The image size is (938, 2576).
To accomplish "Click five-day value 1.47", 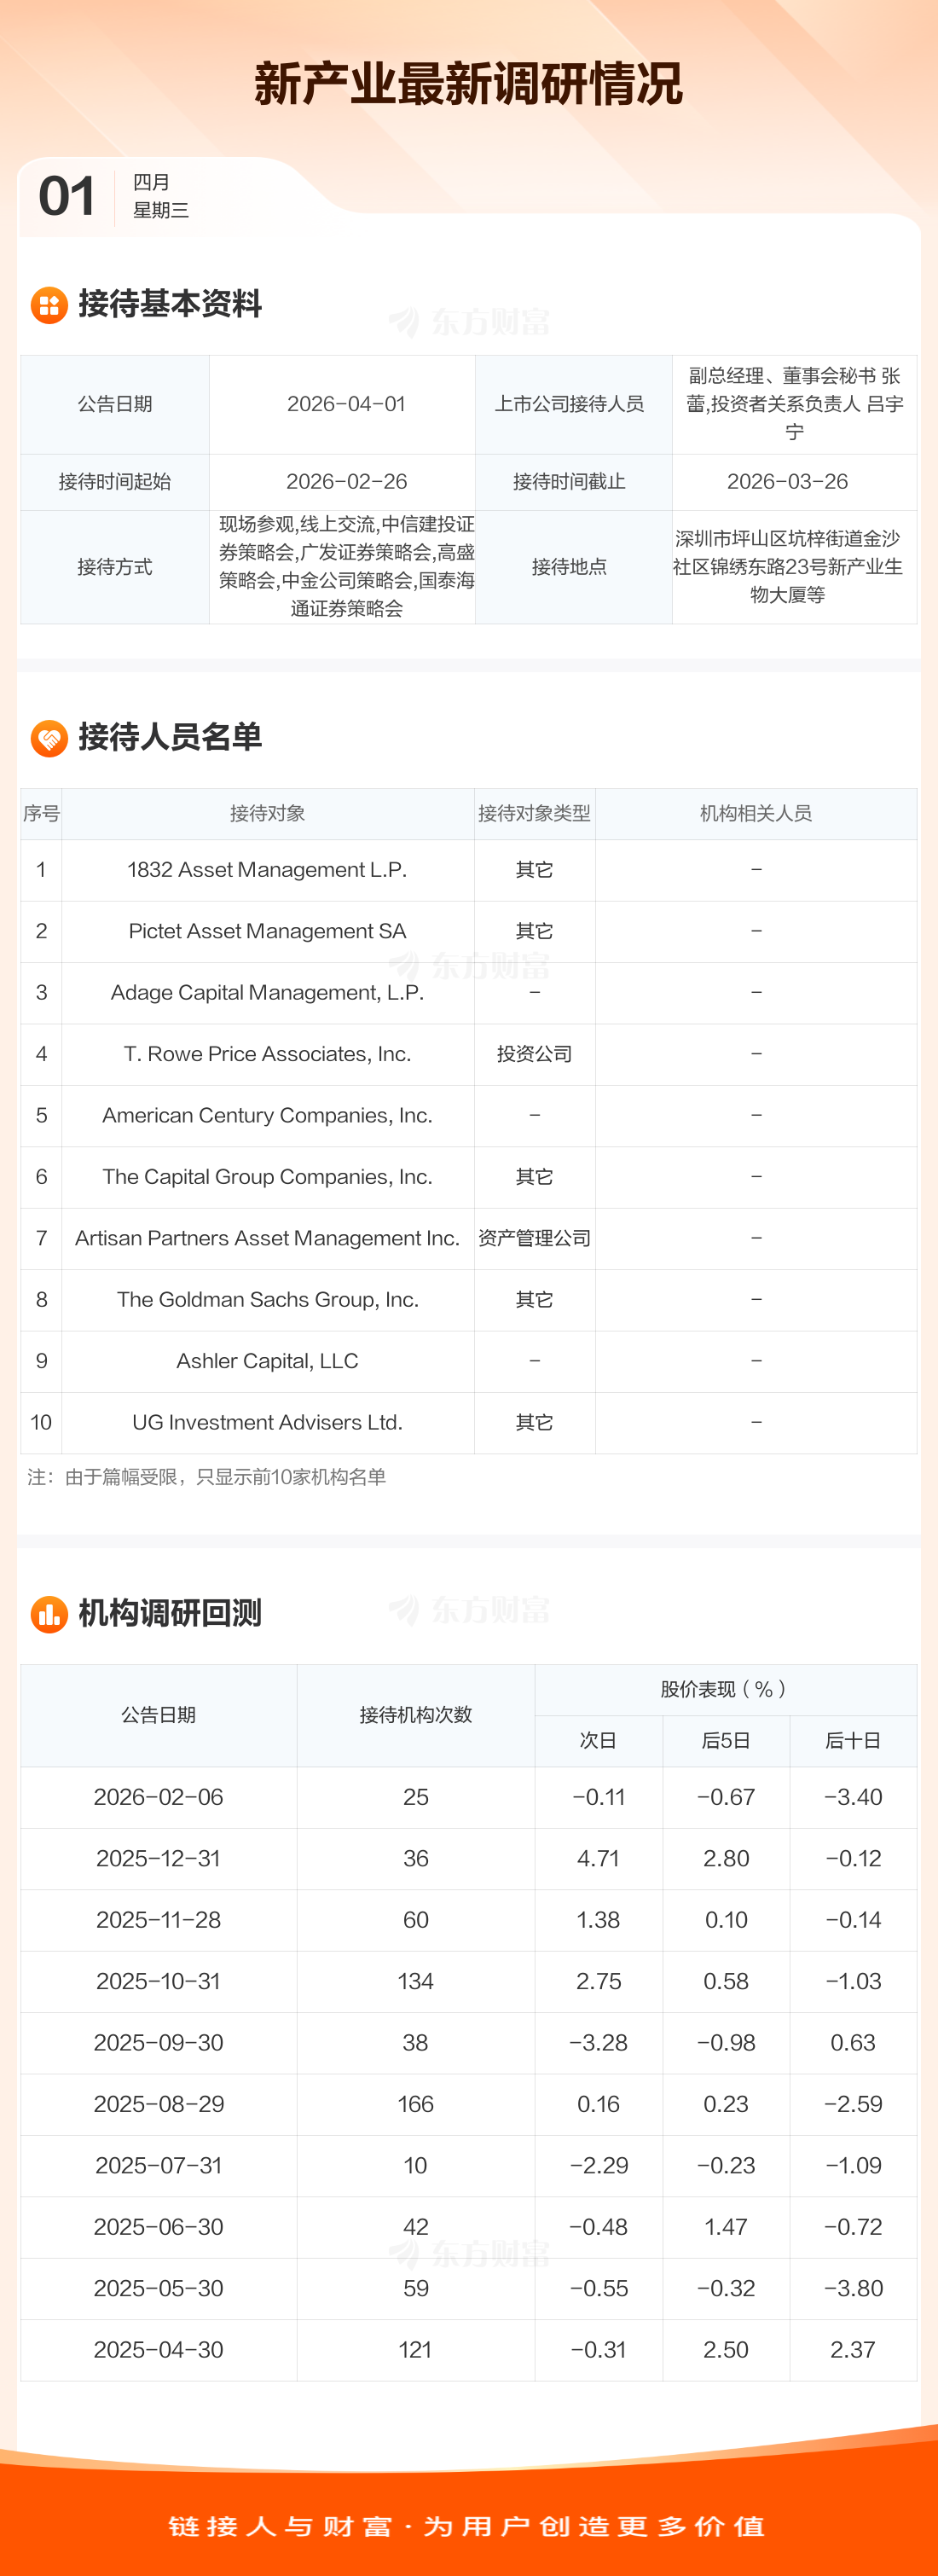I will point(725,2227).
